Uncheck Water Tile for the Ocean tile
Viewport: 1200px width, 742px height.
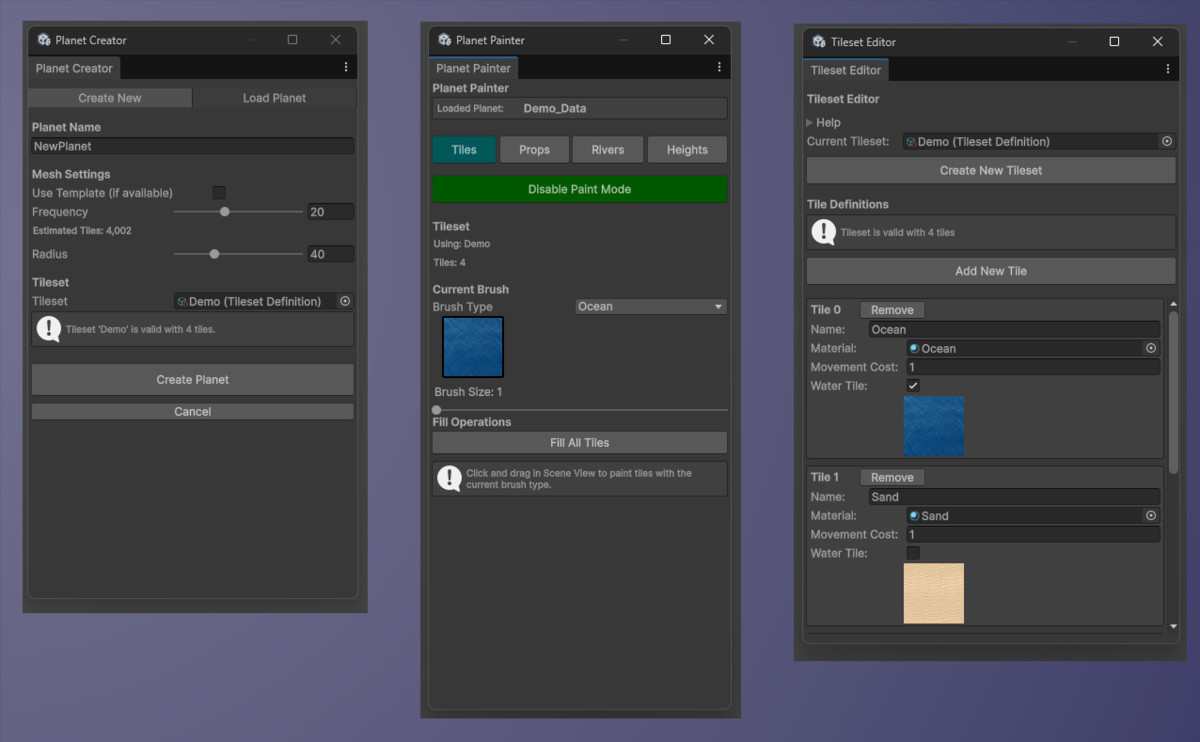click(x=913, y=385)
